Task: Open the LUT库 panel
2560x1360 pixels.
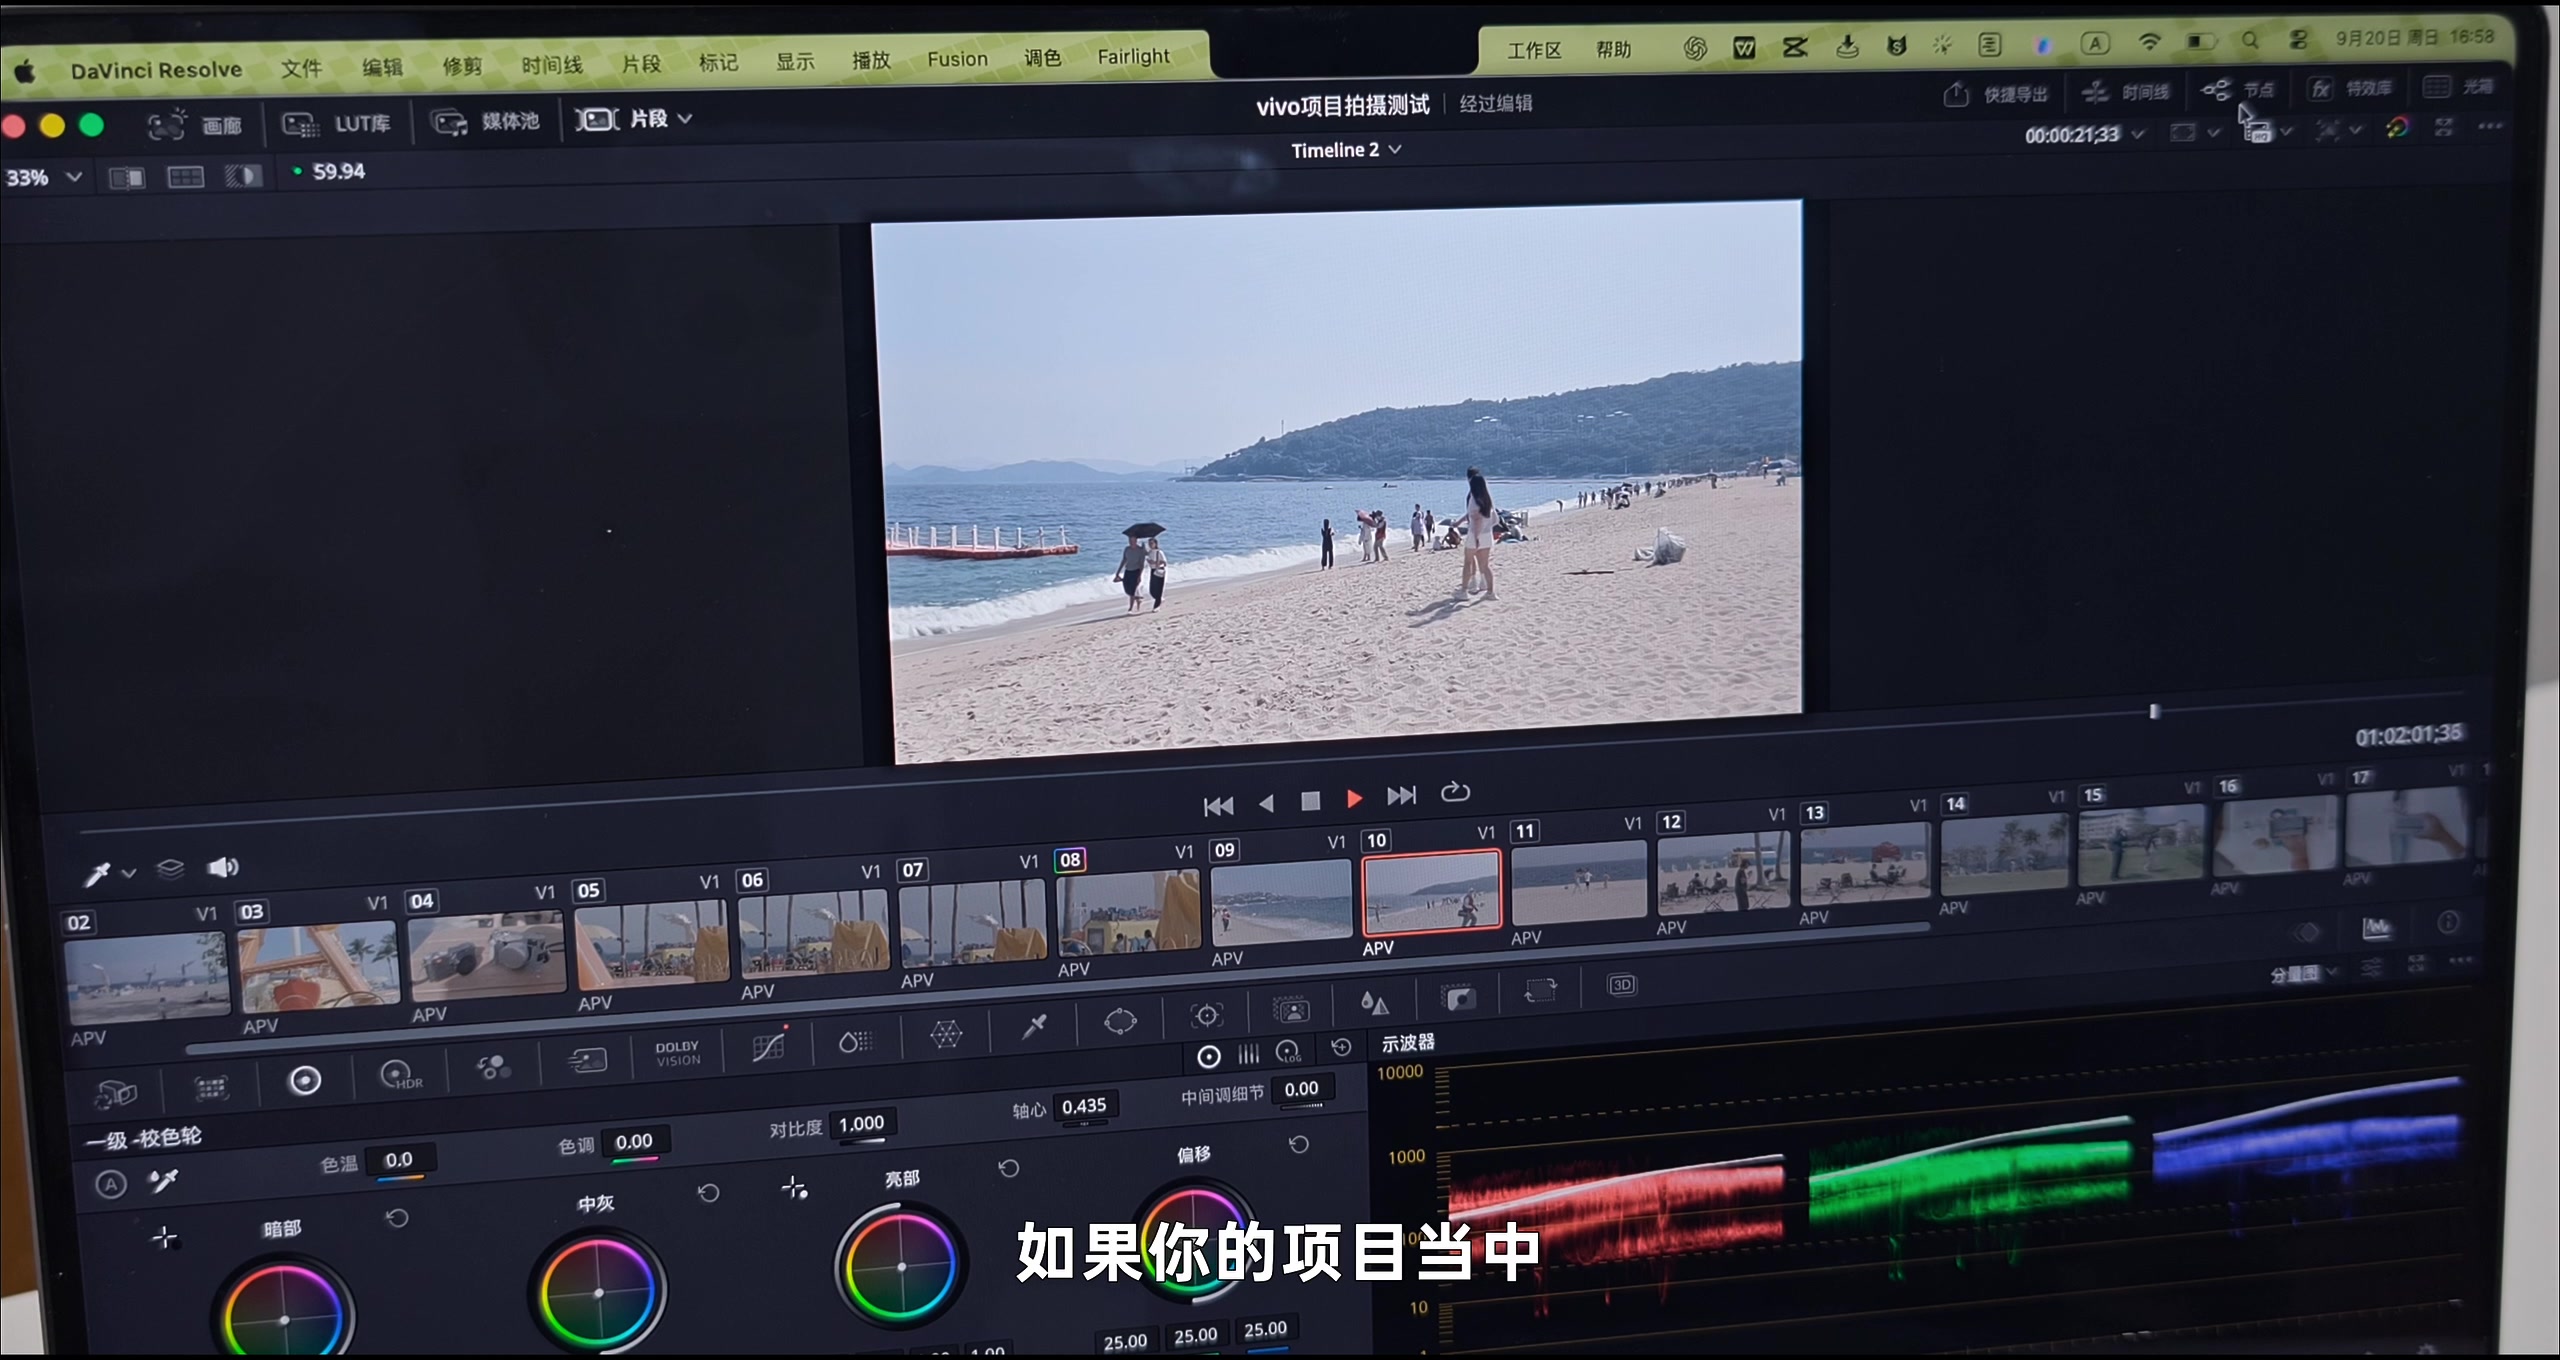Action: [336, 124]
